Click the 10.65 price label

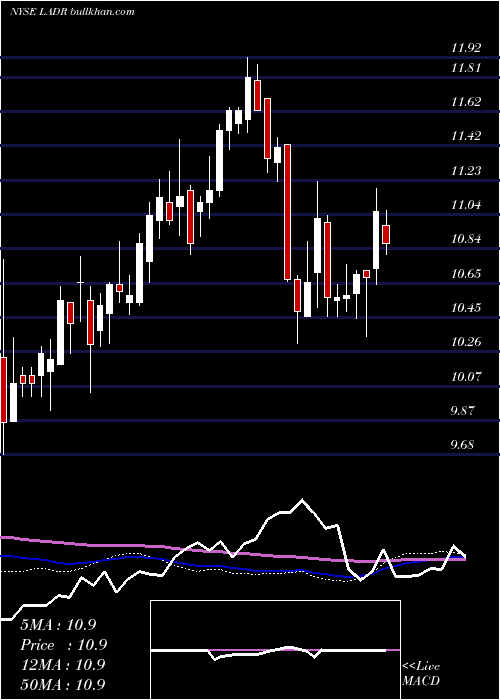pos(466,274)
